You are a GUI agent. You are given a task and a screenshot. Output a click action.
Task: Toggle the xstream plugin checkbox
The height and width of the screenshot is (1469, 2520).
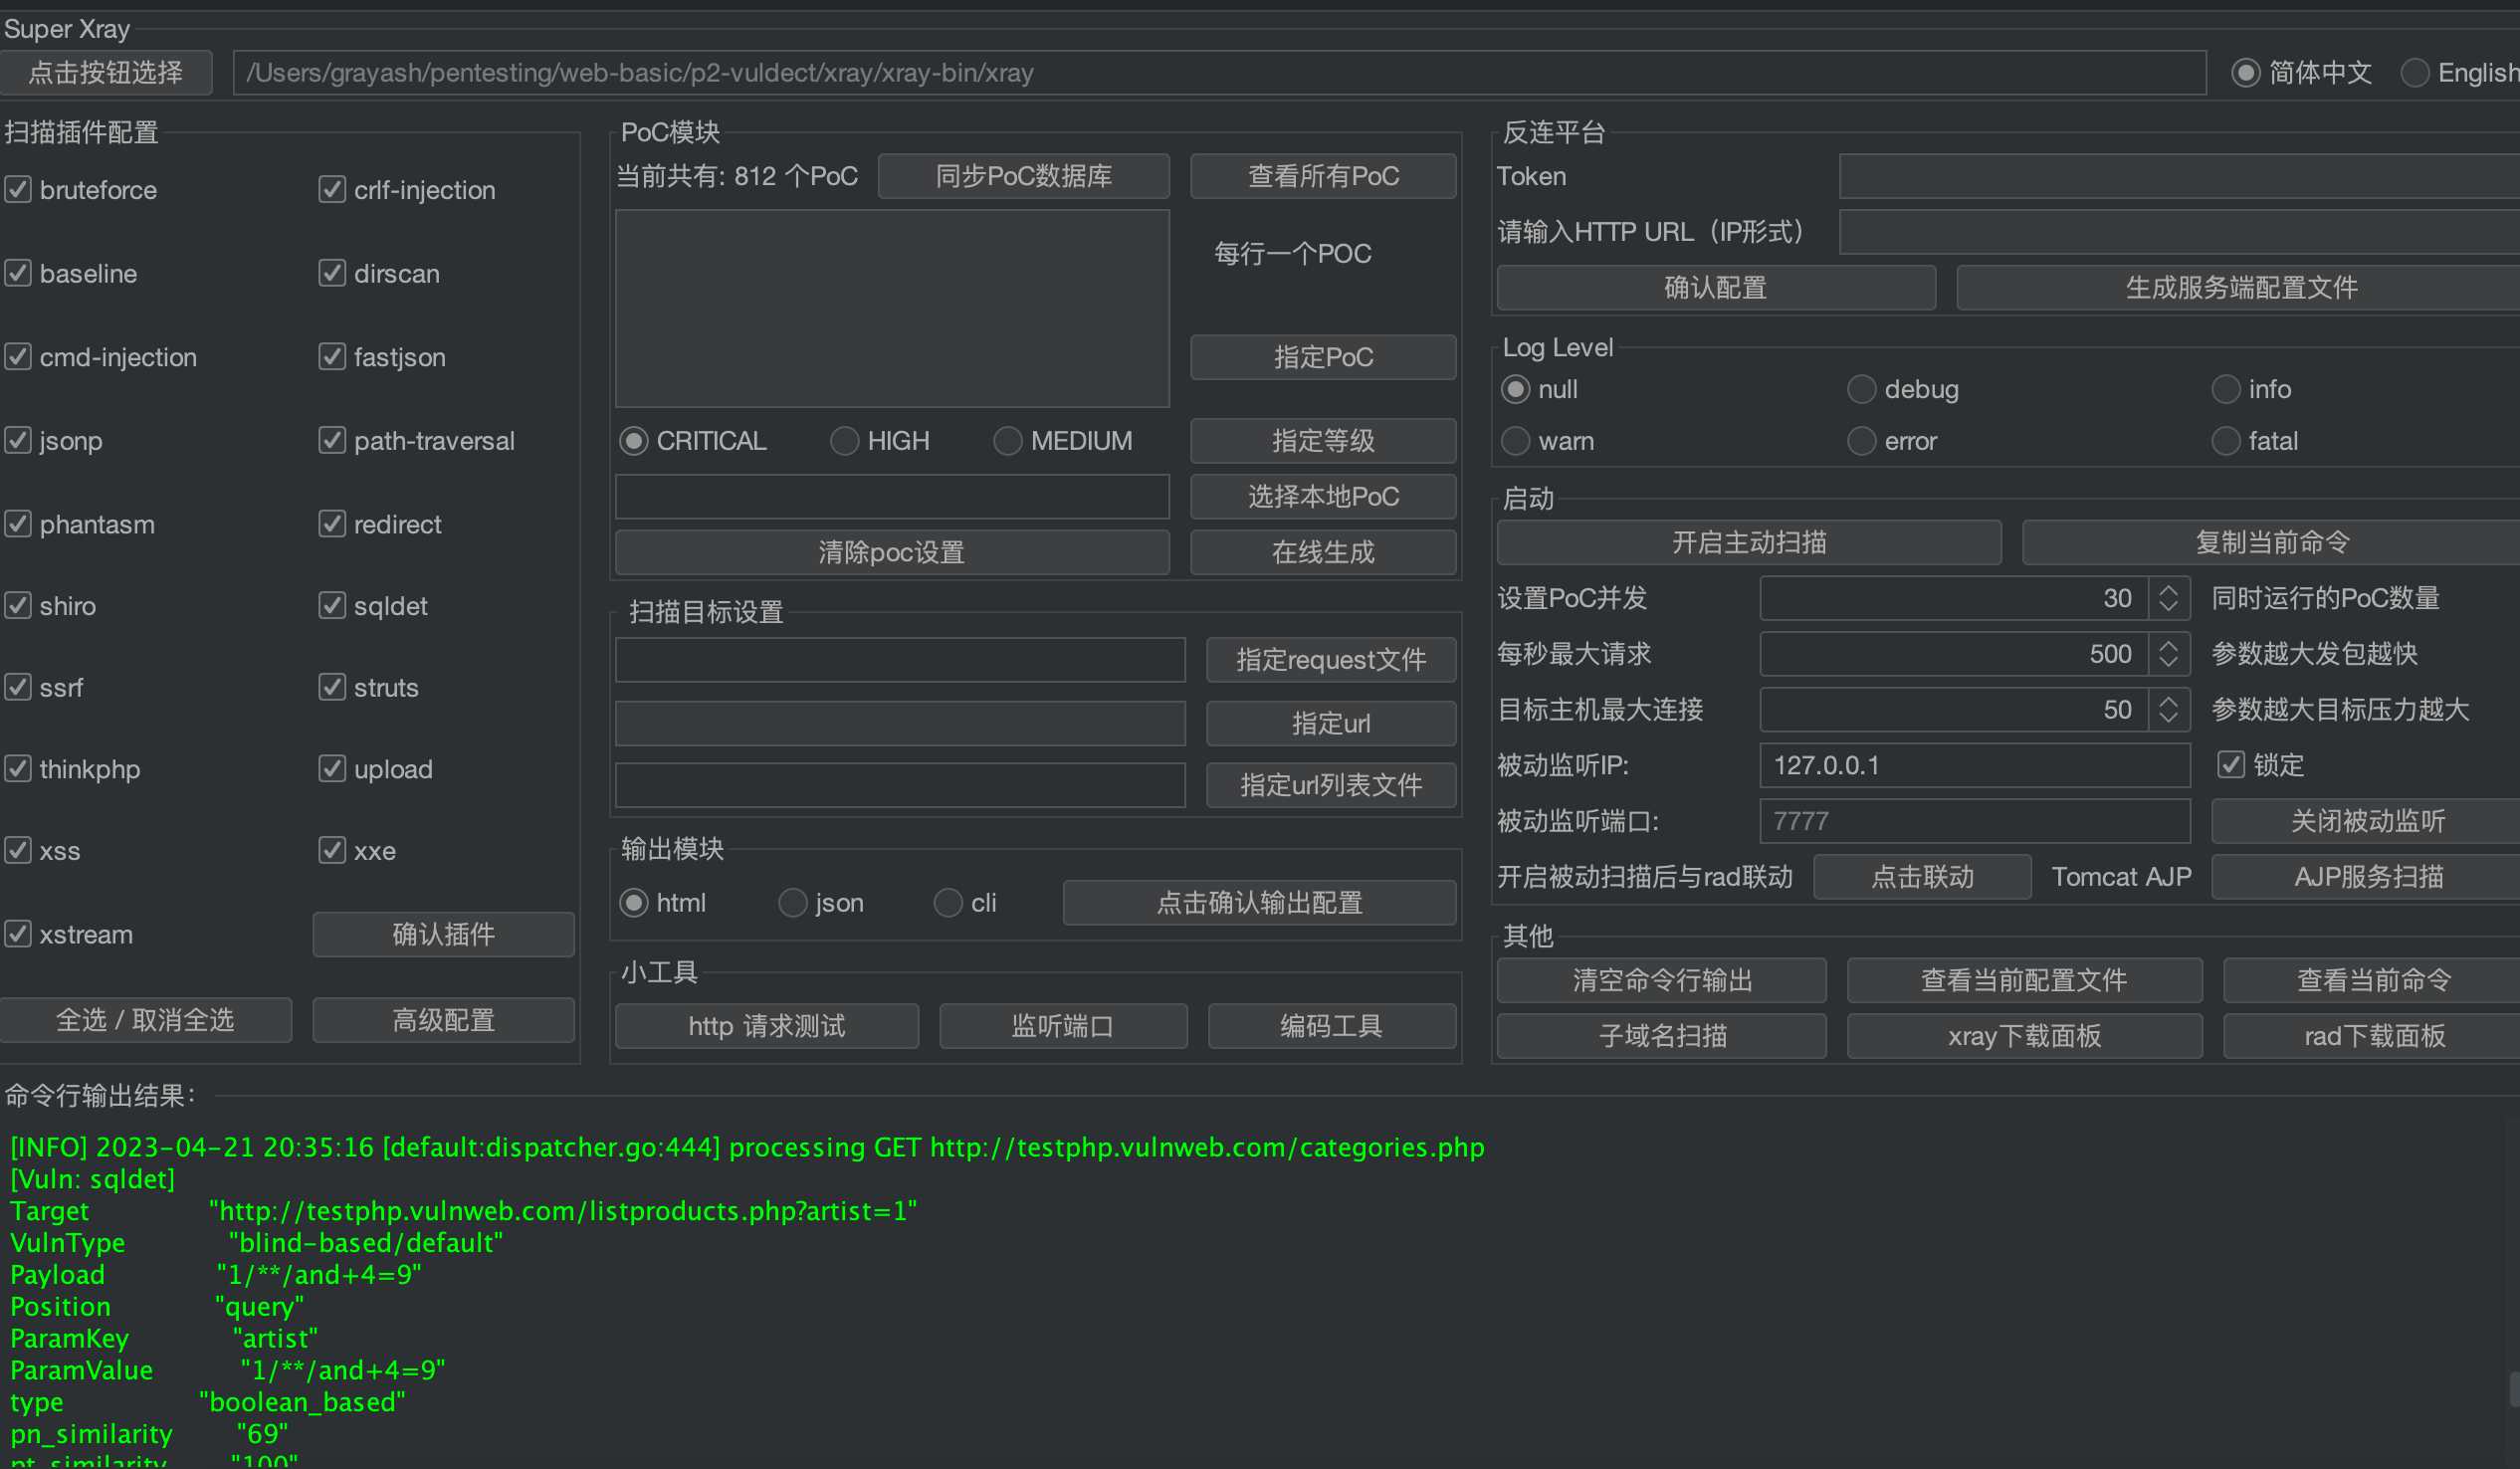18,933
